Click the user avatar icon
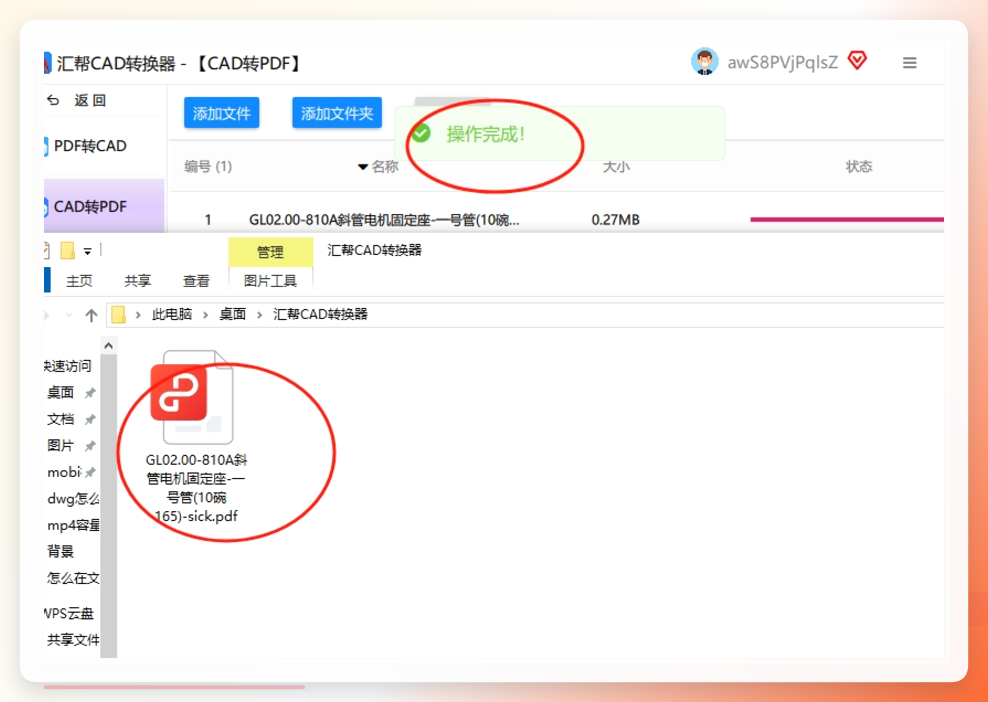 click(x=704, y=62)
